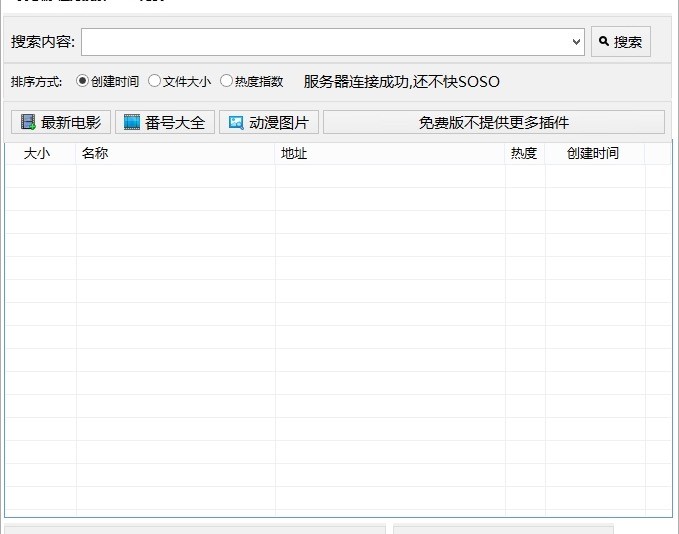Open the 番号大全 plugin
679x534 pixels.
pyautogui.click(x=165, y=122)
